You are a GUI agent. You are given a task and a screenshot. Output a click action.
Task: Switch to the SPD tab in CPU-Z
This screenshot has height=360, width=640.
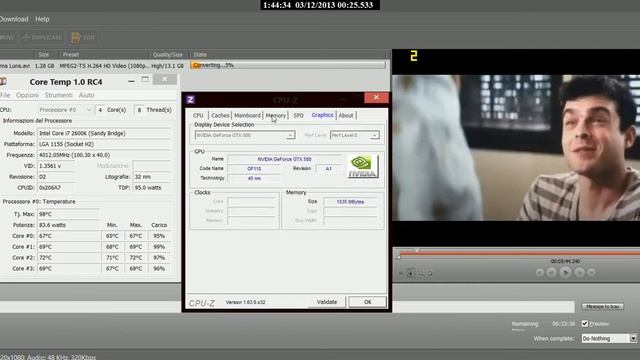[x=298, y=116]
